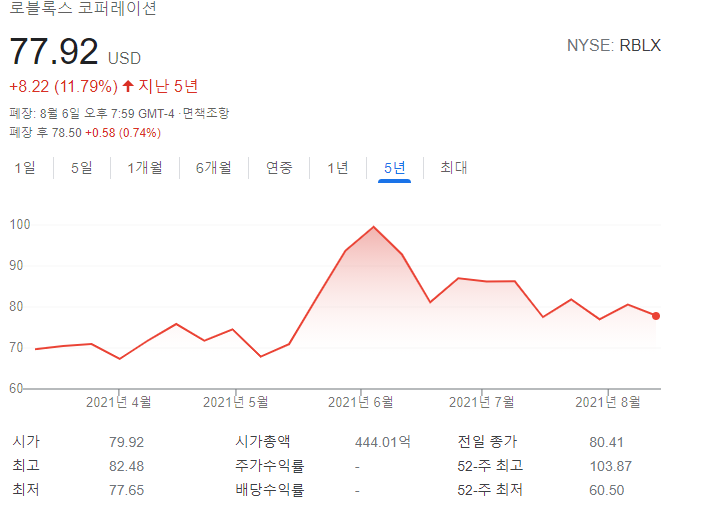
Task: Click the +0.58 (0.74%) after-hours change
Action: 123,133
